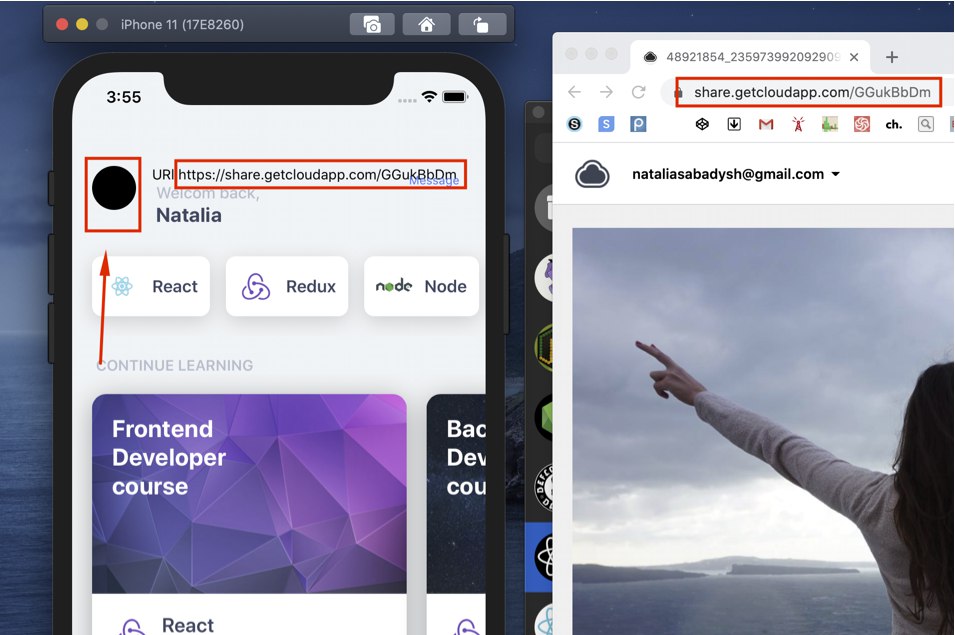Open the red swirl bookmark

coord(862,124)
